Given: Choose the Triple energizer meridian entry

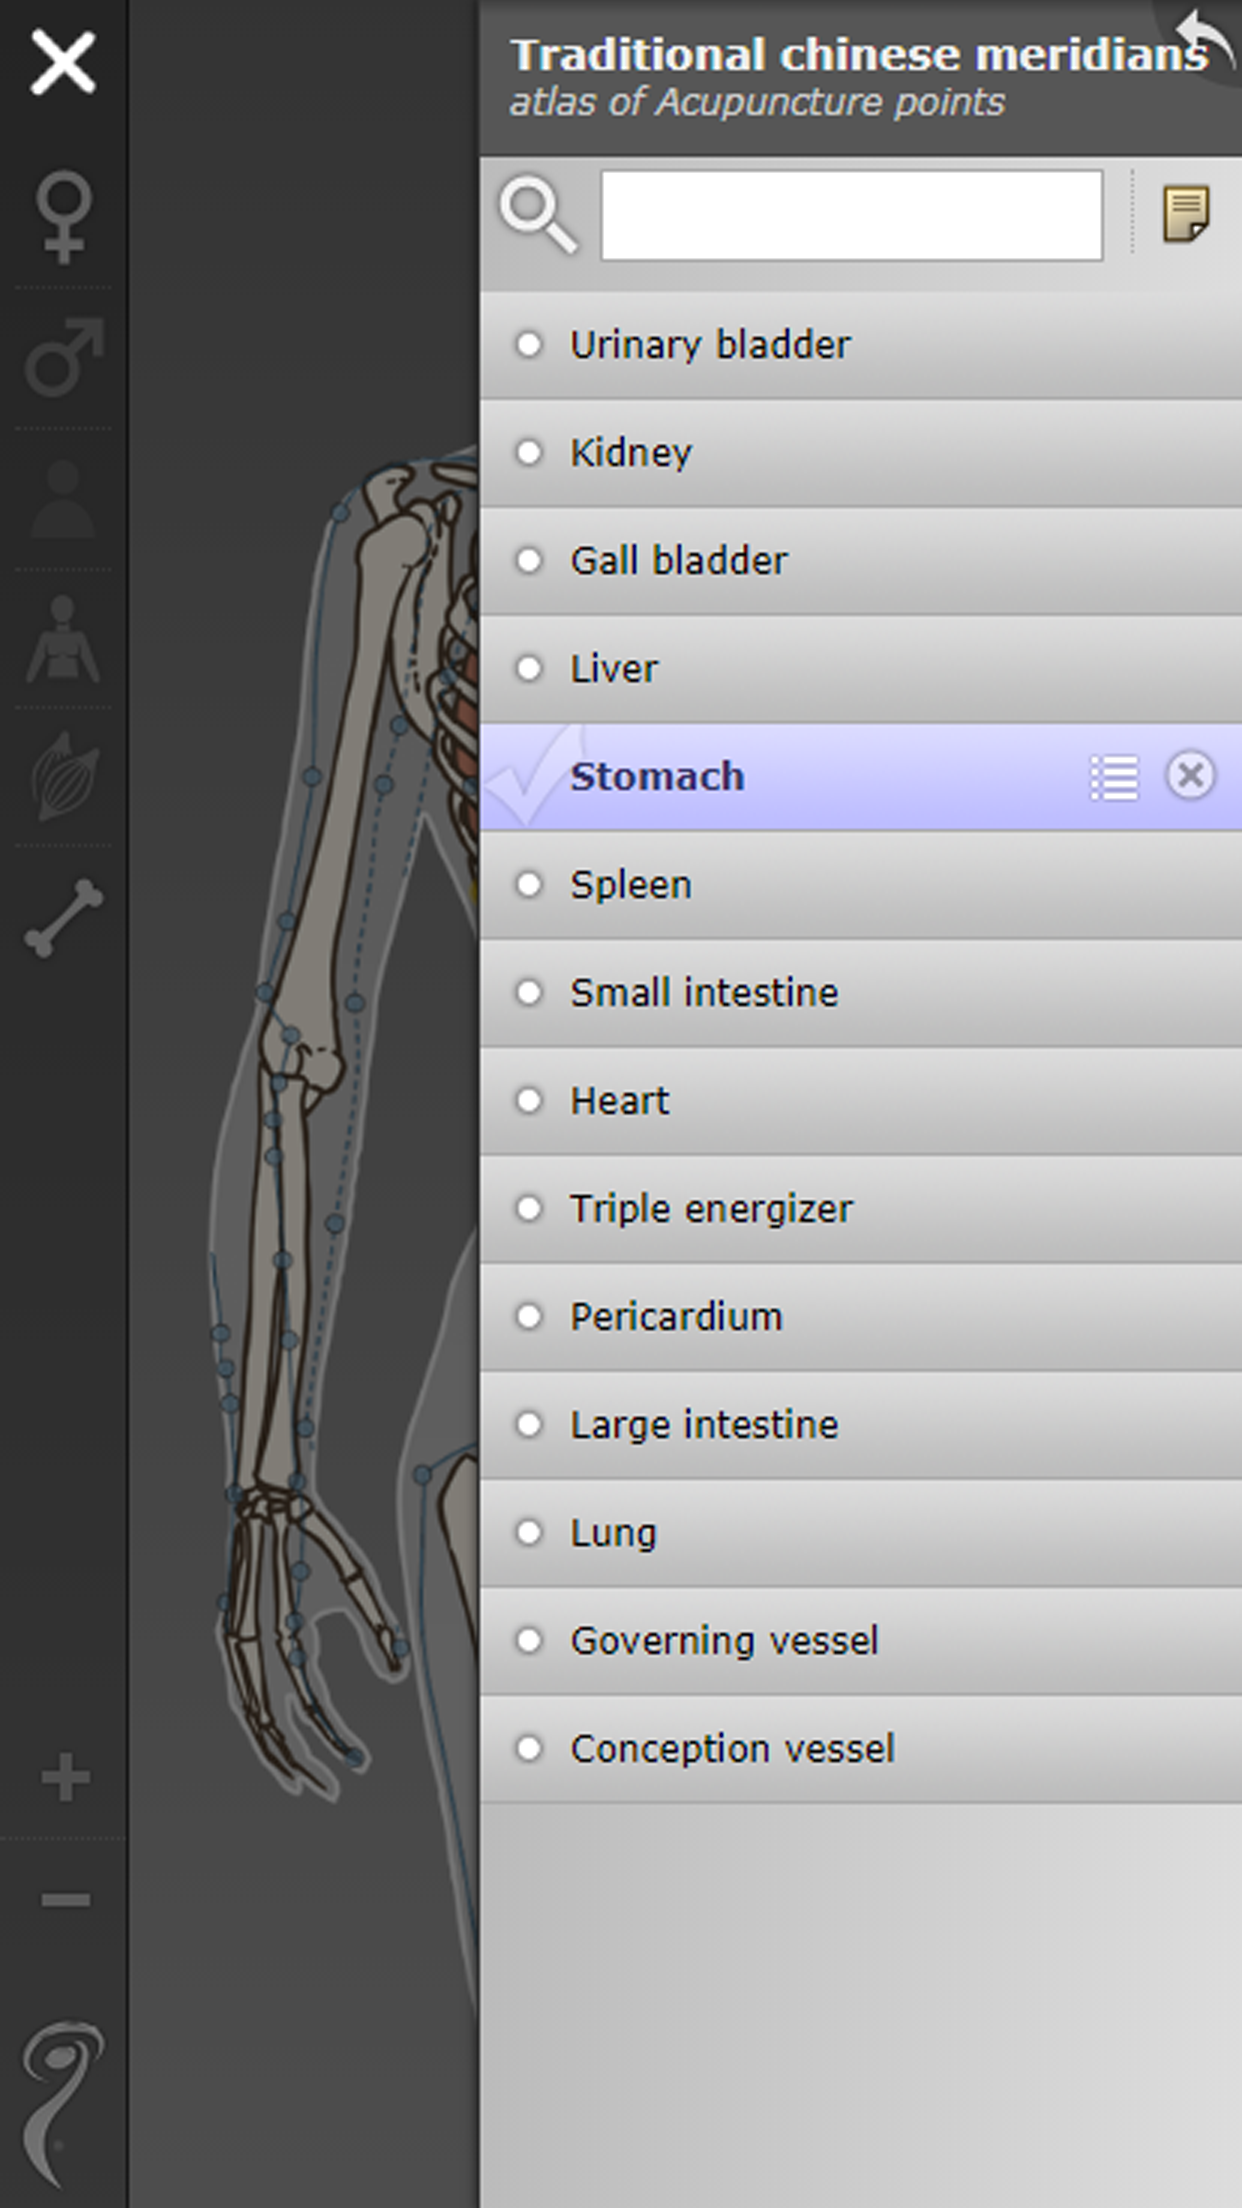Looking at the screenshot, I should pyautogui.click(x=711, y=1209).
